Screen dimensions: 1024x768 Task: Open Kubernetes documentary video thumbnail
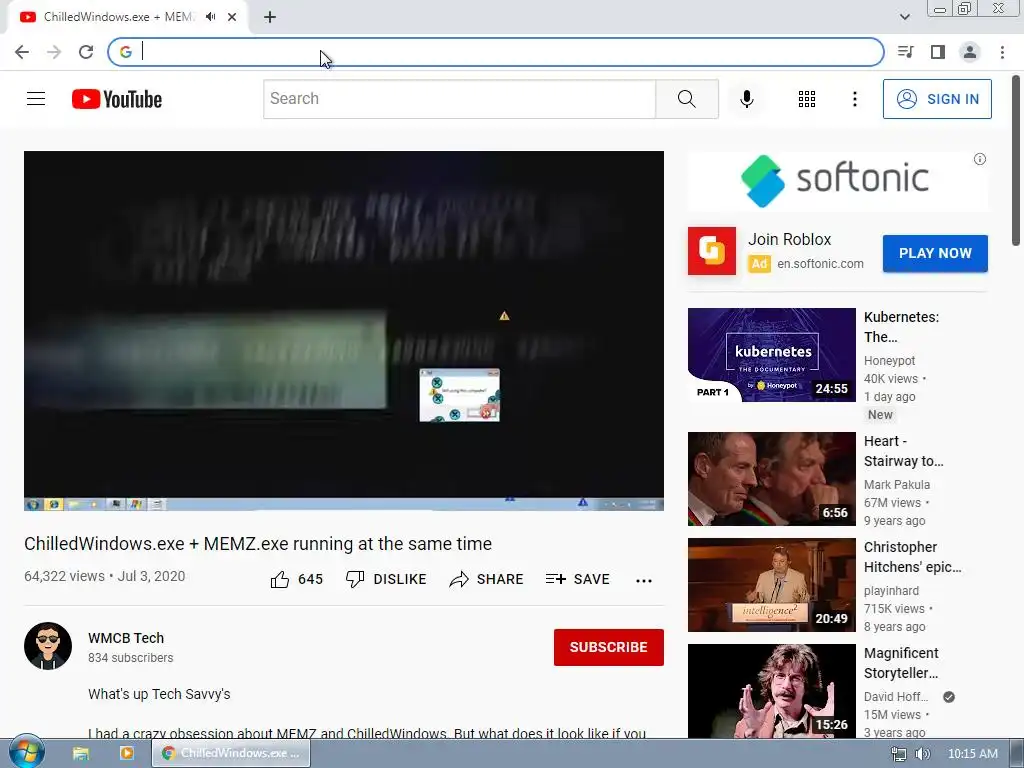tap(771, 355)
